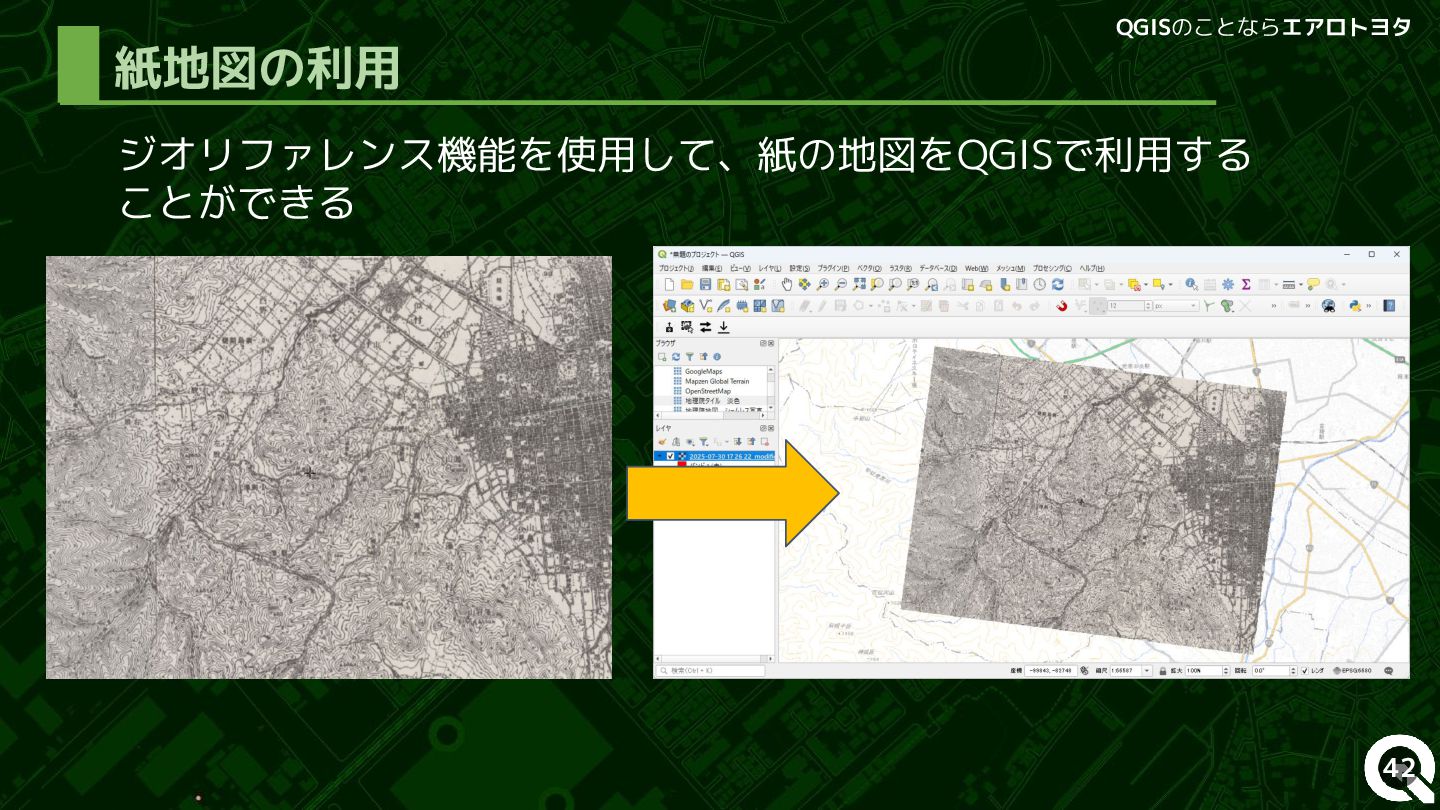
Task: Open the ベクタ menu
Action: click(x=868, y=268)
